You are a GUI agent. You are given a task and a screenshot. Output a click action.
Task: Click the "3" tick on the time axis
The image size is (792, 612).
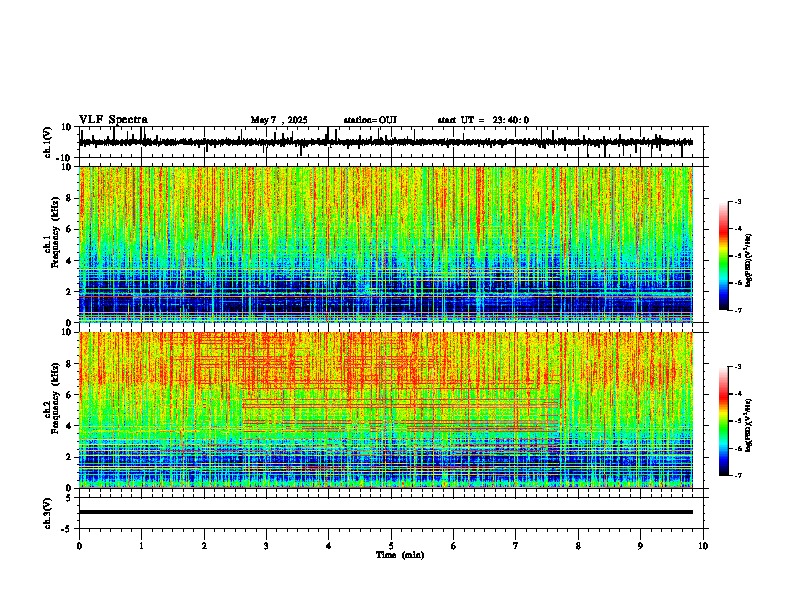(266, 546)
